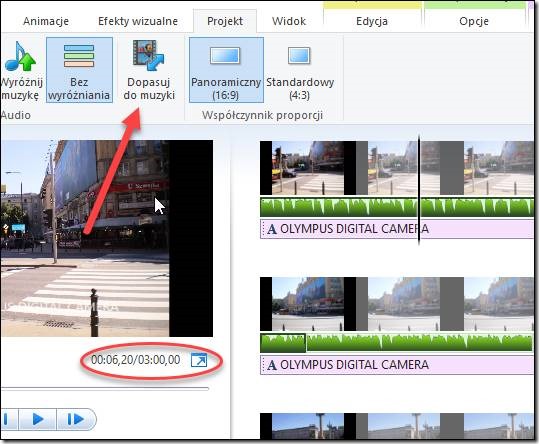Screen dimensions: 539x444
Task: Open the Efekty wizualne tab
Action: (138, 21)
